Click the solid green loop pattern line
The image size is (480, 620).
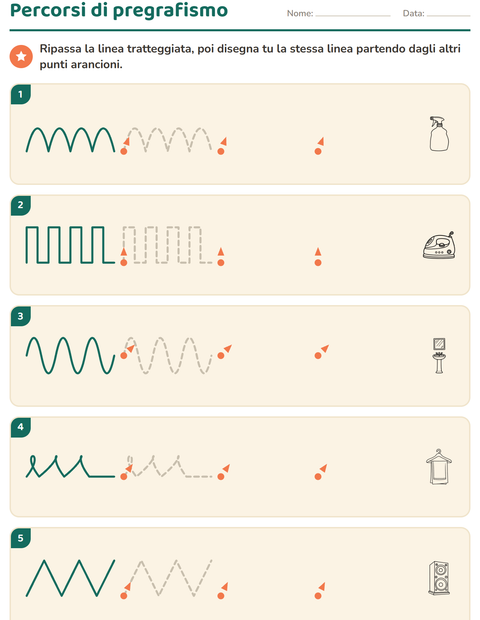70,467
